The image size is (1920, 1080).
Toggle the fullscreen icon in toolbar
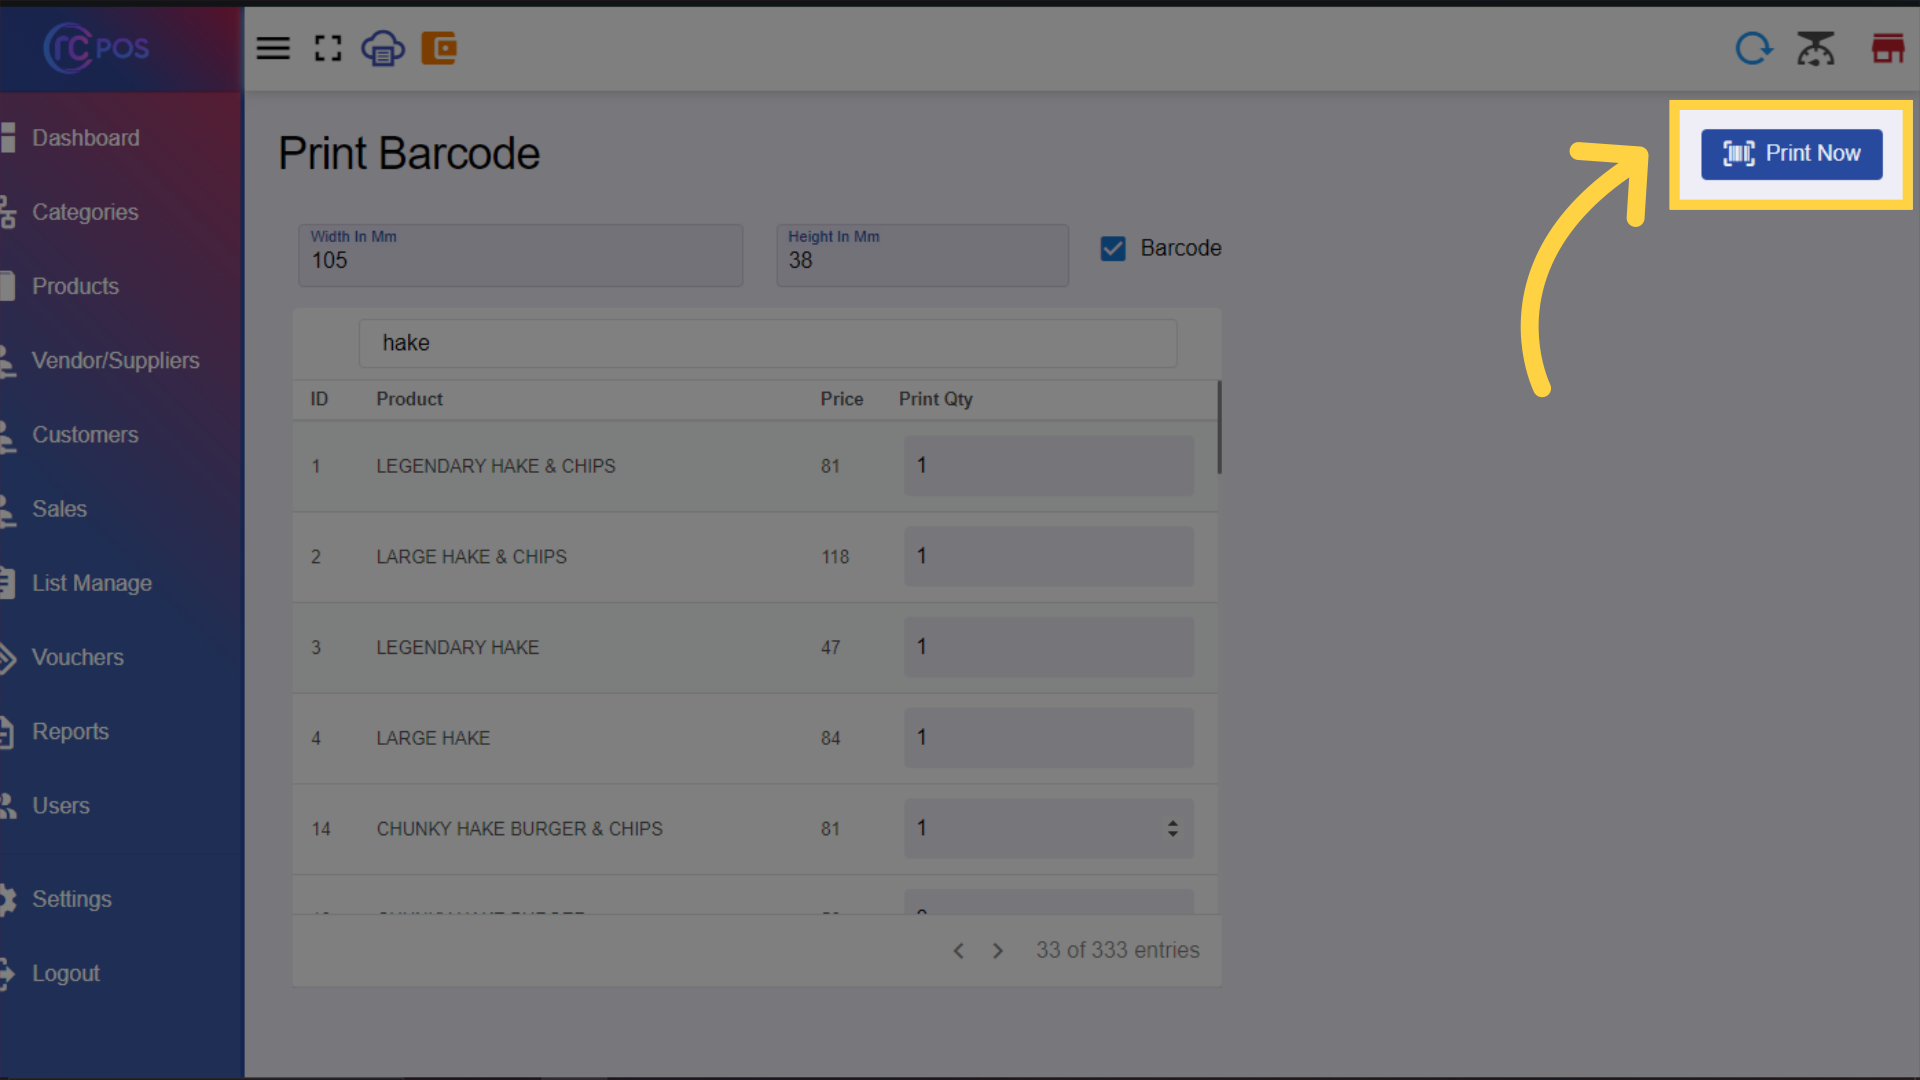click(x=328, y=48)
